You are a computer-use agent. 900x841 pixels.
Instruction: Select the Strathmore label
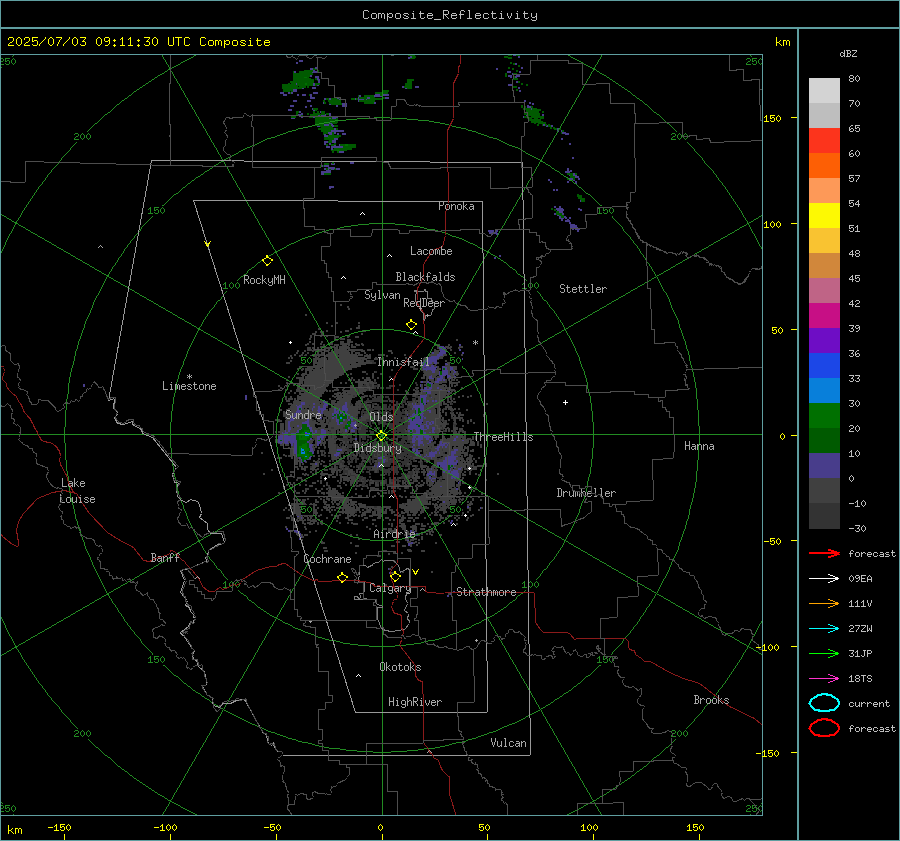(486, 592)
